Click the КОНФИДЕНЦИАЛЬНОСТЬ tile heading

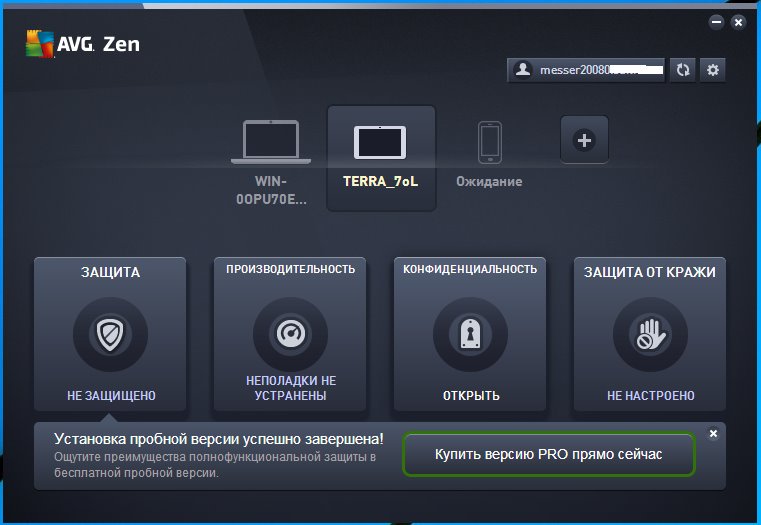[x=470, y=269]
